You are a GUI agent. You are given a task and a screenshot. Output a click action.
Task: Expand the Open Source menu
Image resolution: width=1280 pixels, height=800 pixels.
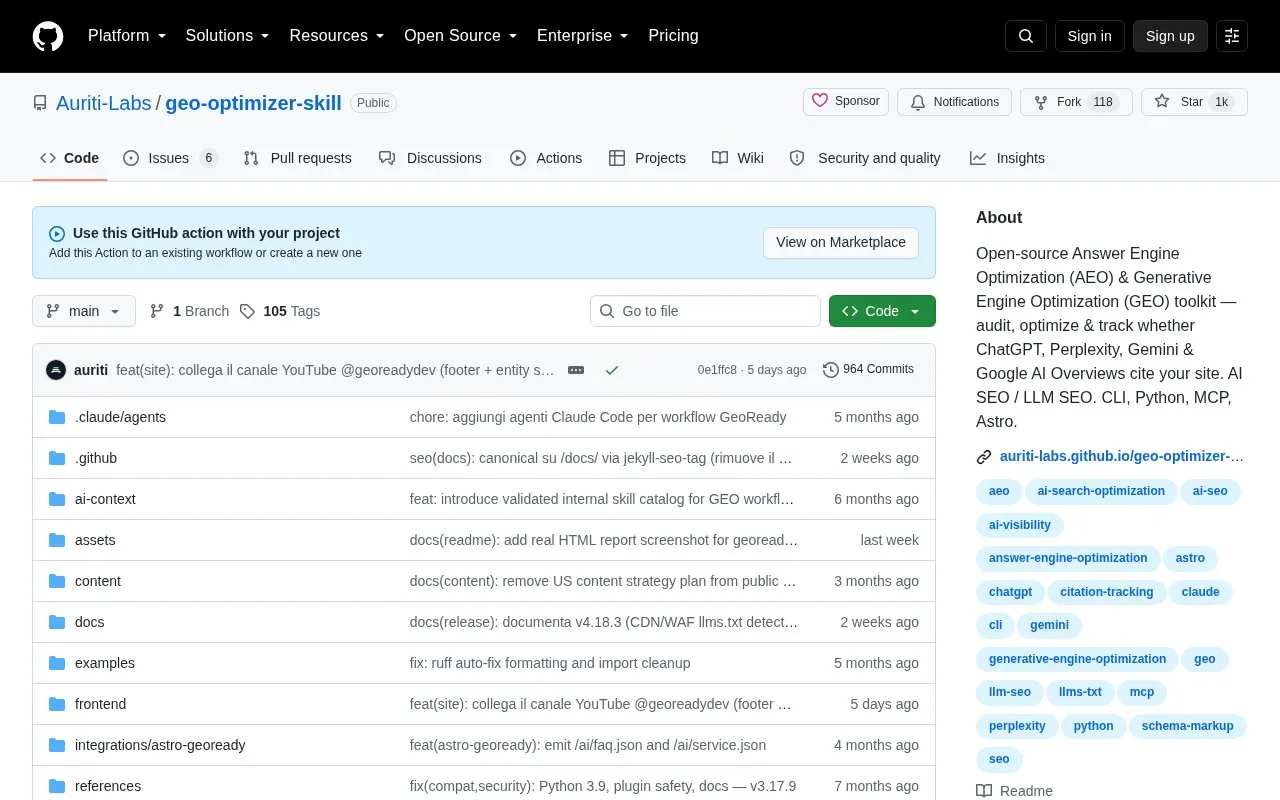pos(461,36)
